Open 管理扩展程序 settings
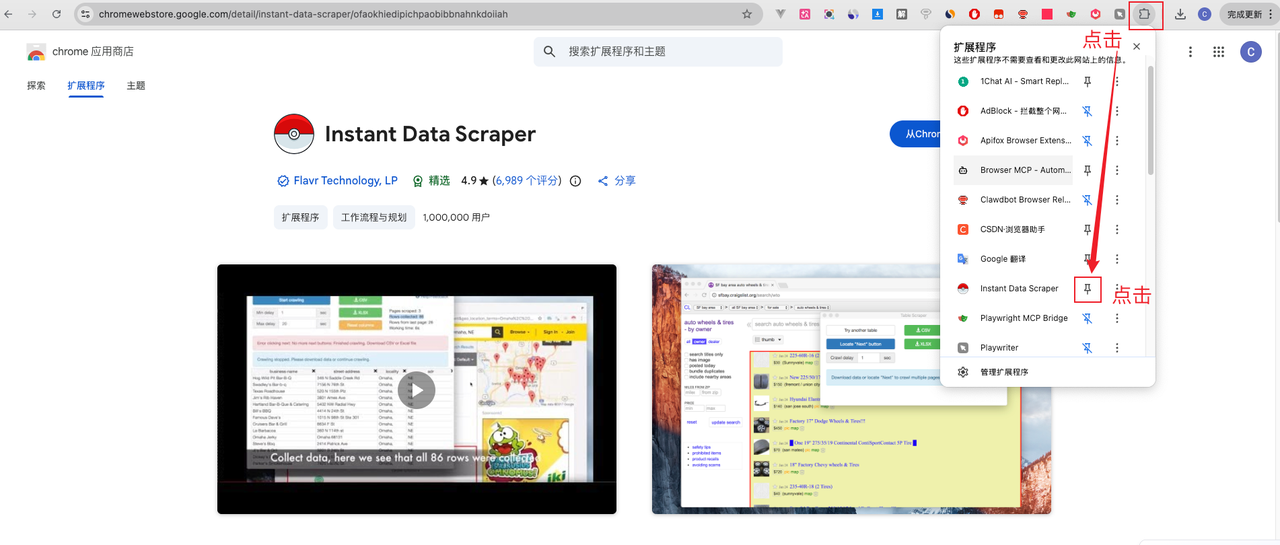The height and width of the screenshot is (545, 1280). pos(1004,372)
